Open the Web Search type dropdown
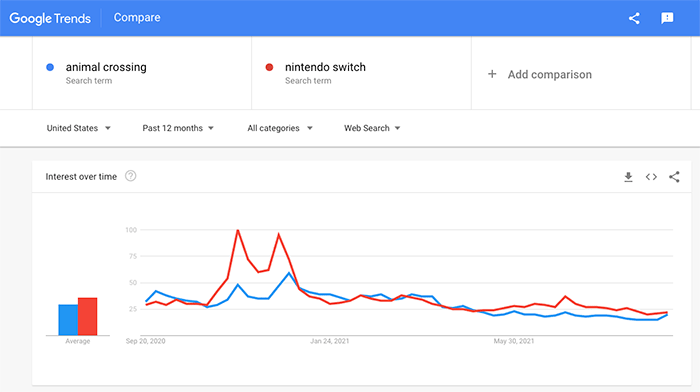 [372, 128]
